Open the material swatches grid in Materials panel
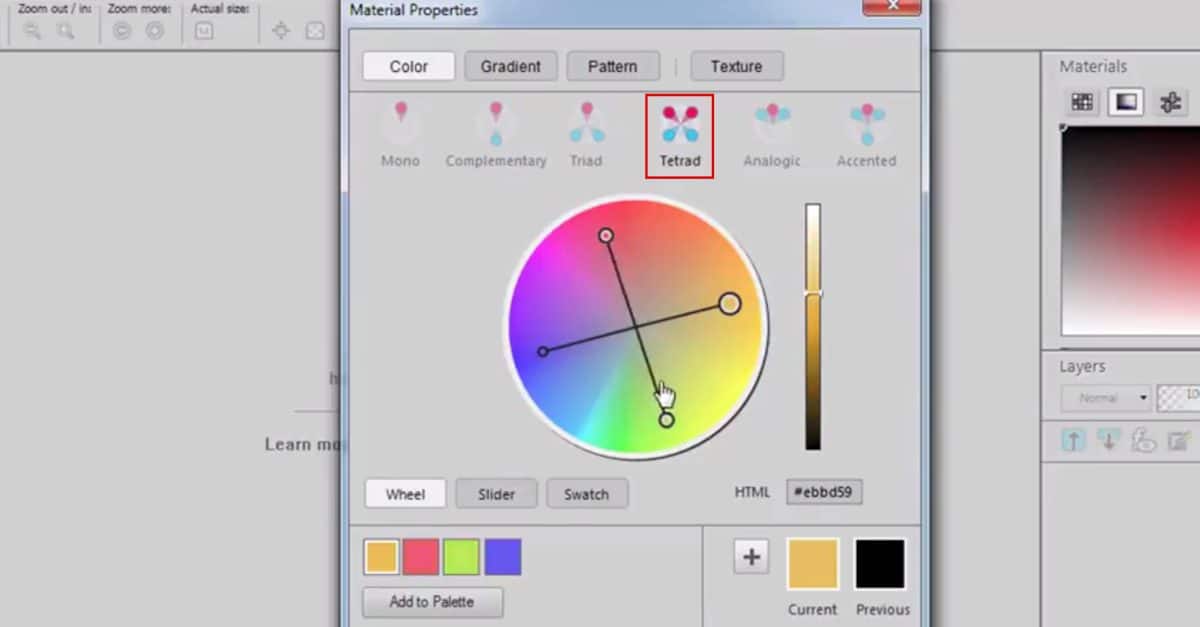The image size is (1200, 627). 1081,101
